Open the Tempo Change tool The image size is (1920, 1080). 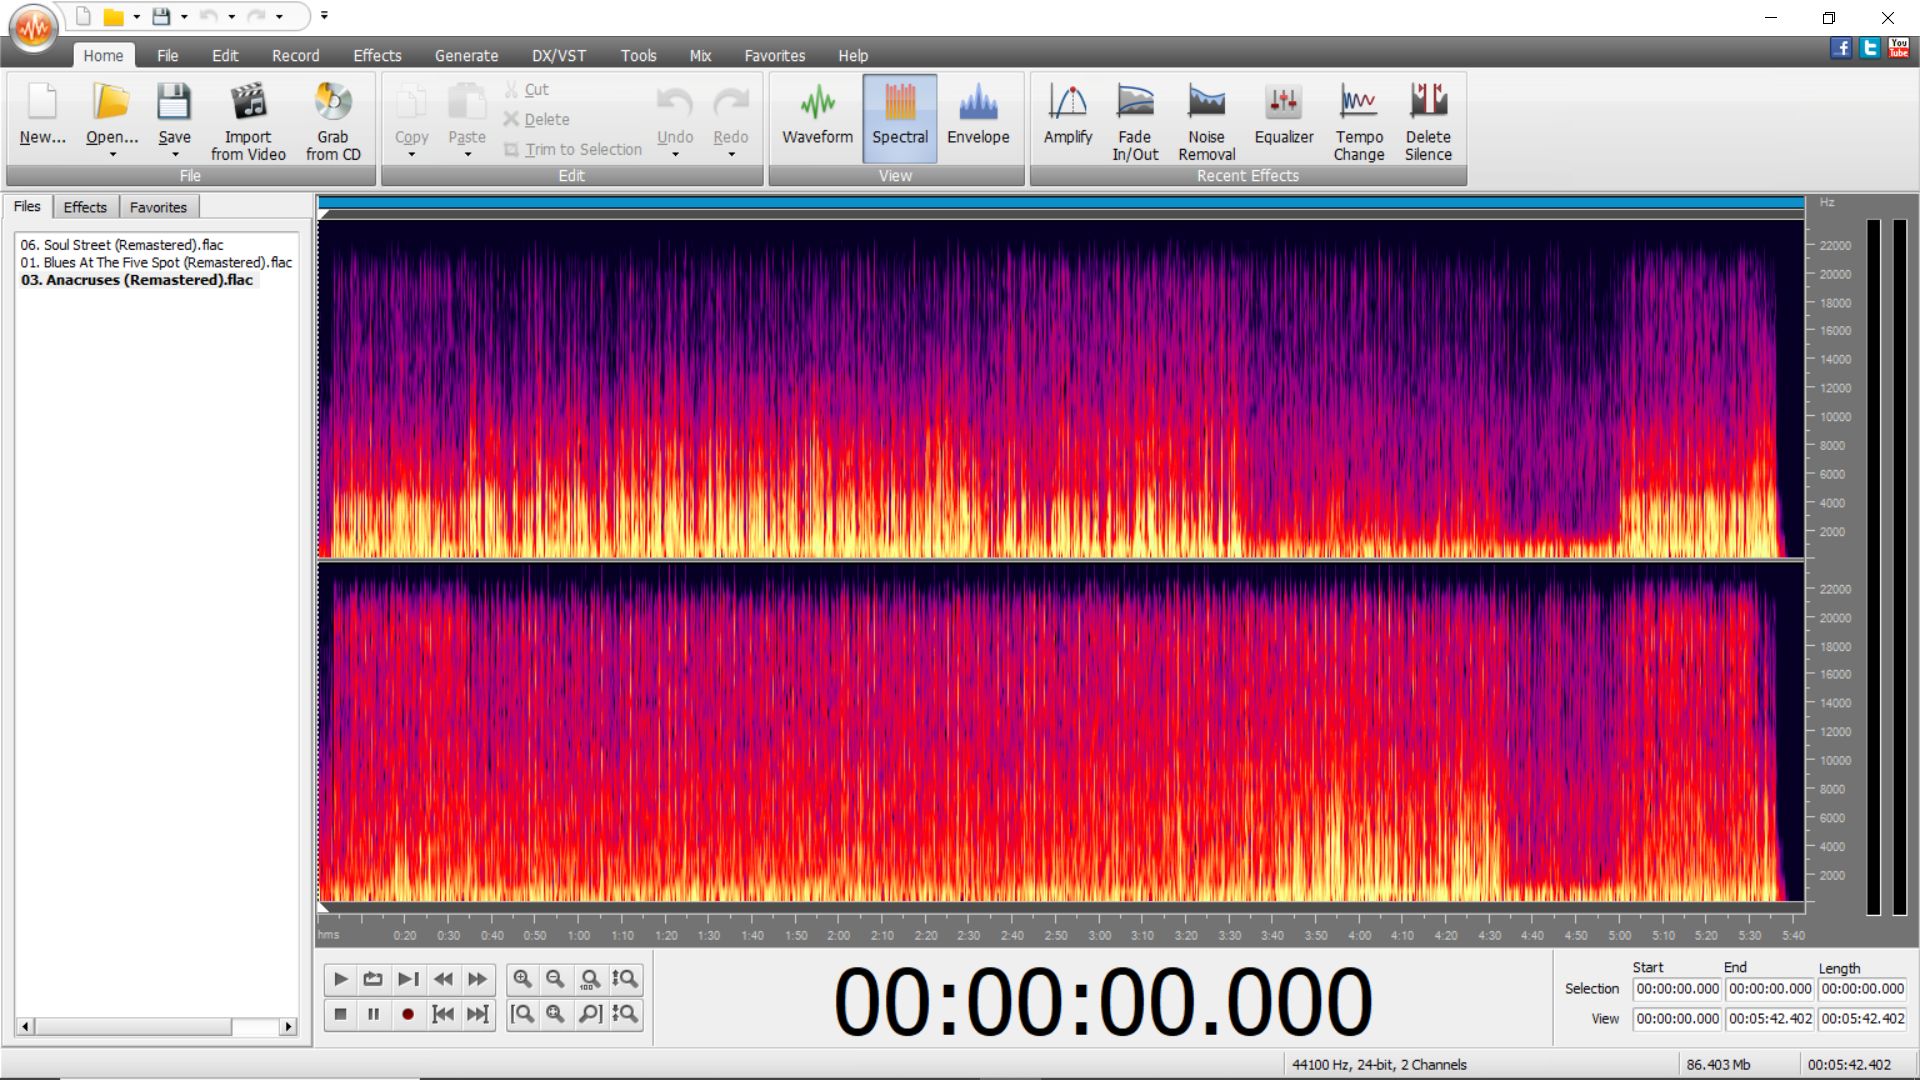pos(1358,115)
